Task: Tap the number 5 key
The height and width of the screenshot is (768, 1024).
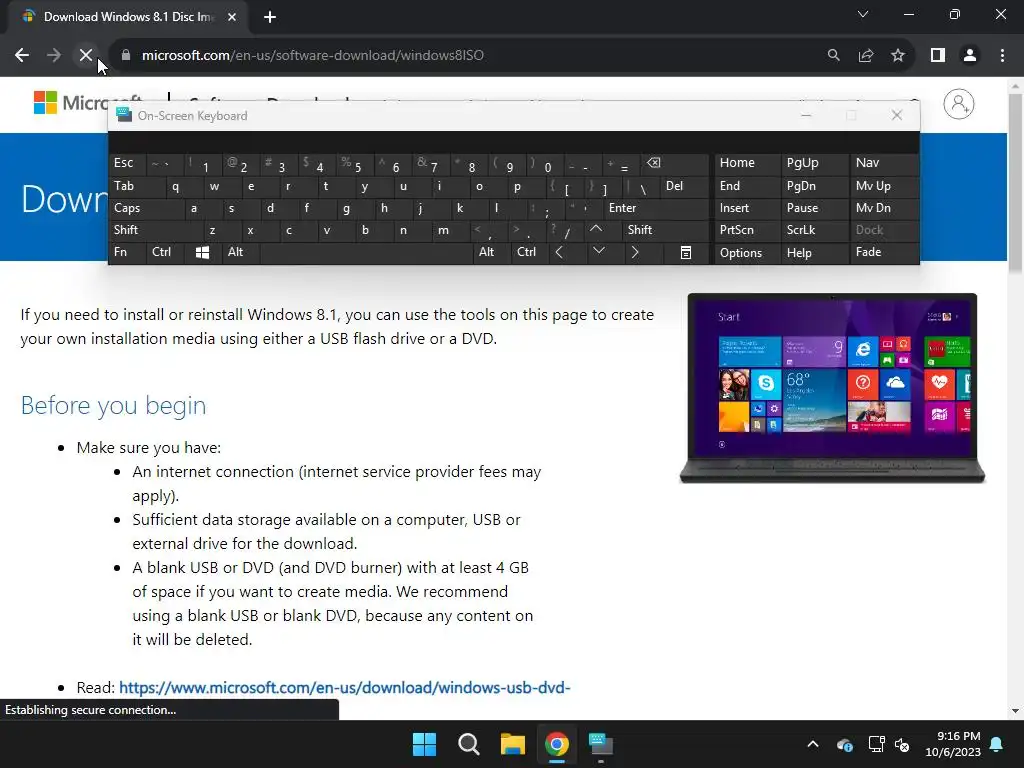Action: pyautogui.click(x=357, y=163)
